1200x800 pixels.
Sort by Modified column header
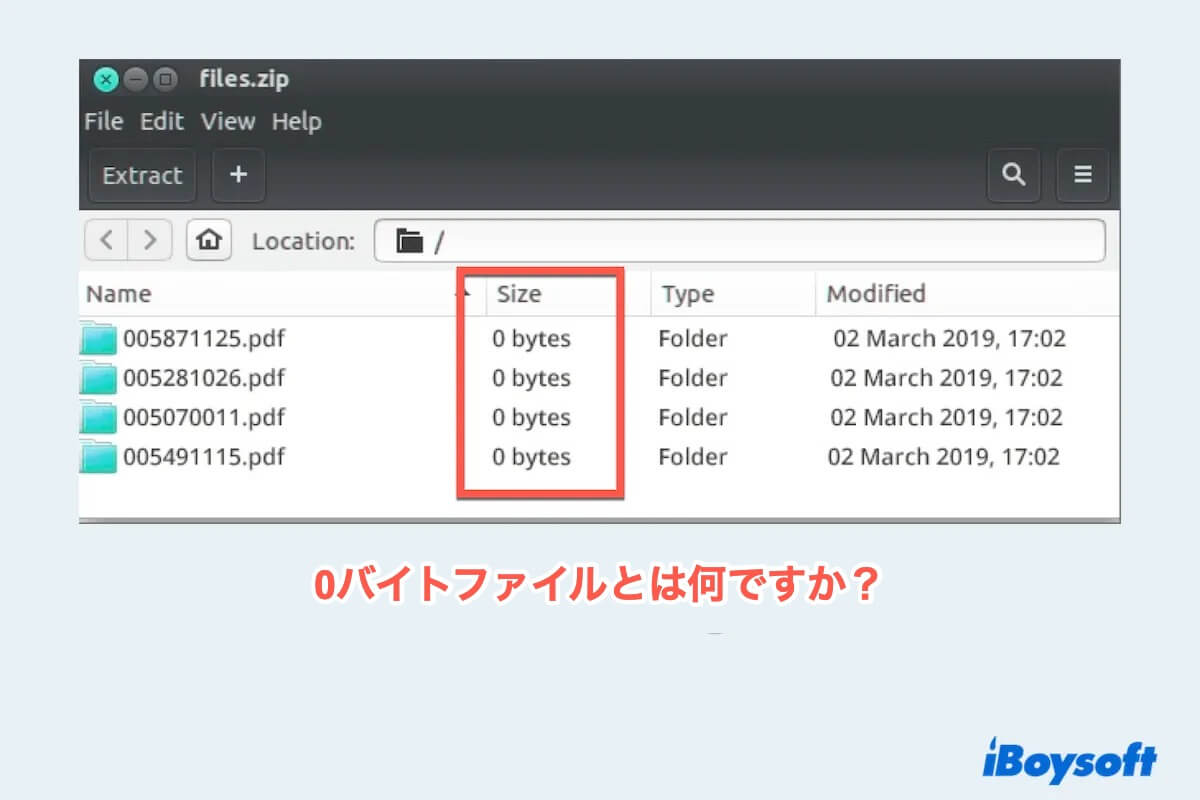tap(875, 294)
